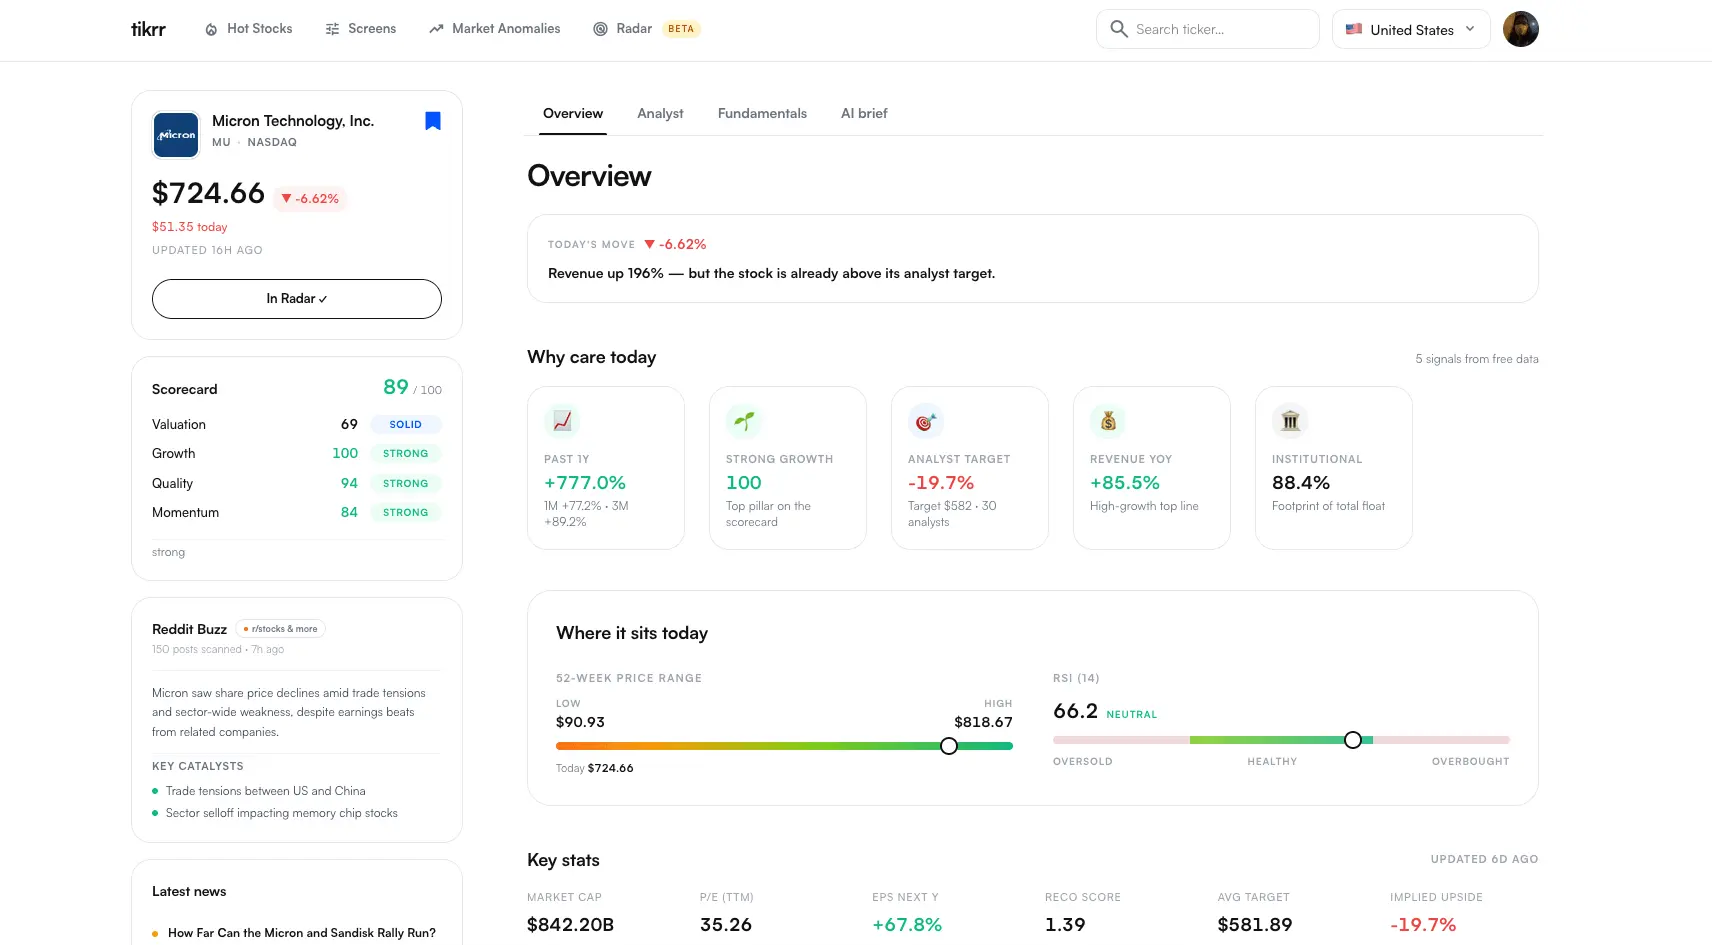Click the P/E (TTM) 35.26 value

click(x=726, y=925)
